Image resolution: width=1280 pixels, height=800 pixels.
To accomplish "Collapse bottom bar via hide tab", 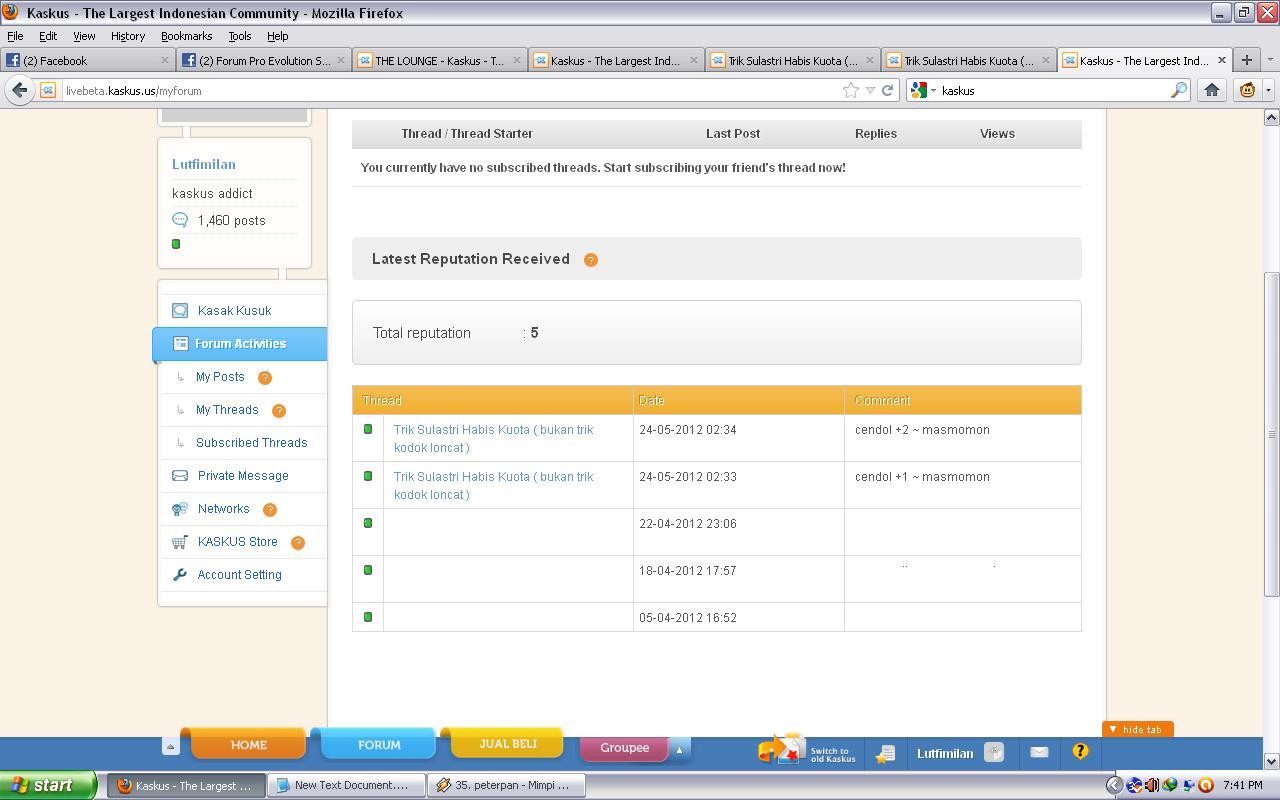I will (1137, 729).
